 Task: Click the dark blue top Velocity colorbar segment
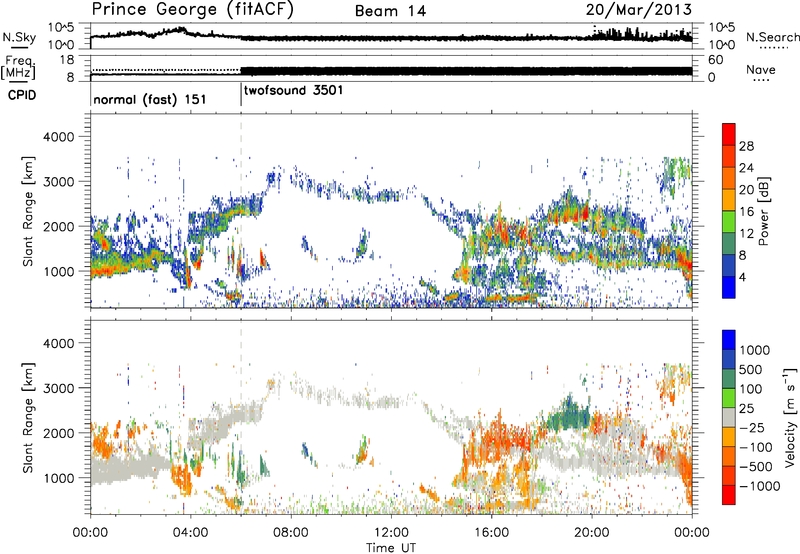click(x=729, y=340)
